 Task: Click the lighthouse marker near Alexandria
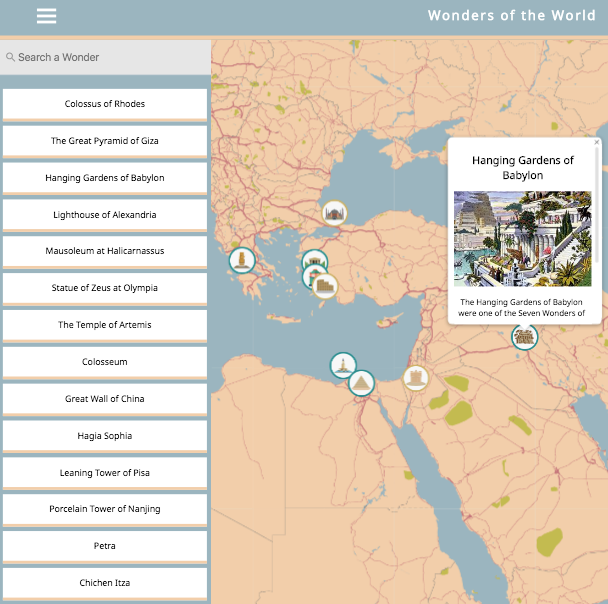343,365
